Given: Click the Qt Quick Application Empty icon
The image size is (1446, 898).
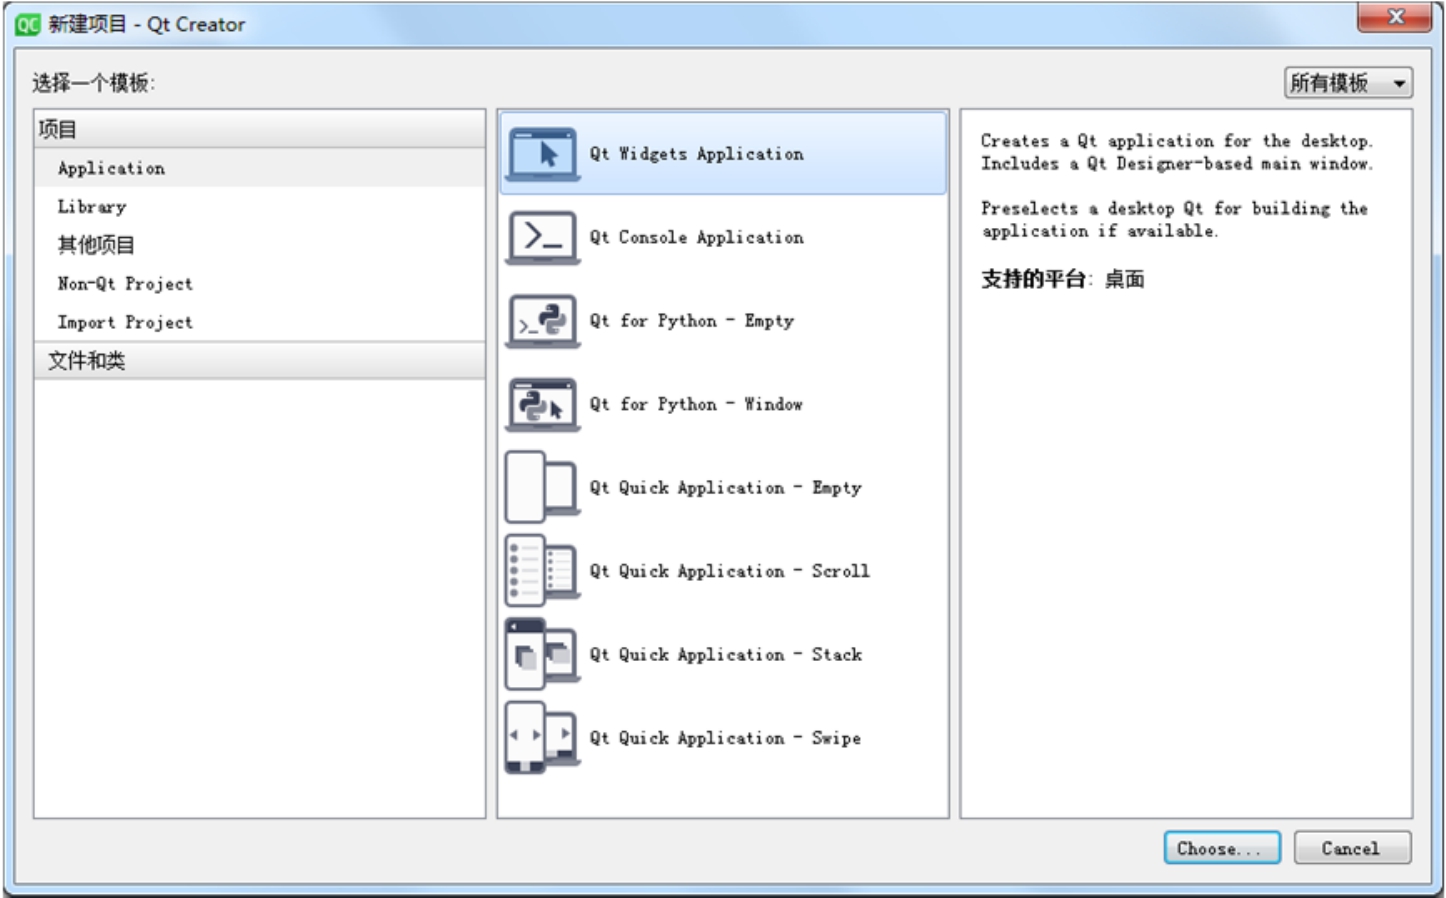Looking at the screenshot, I should click(x=542, y=487).
